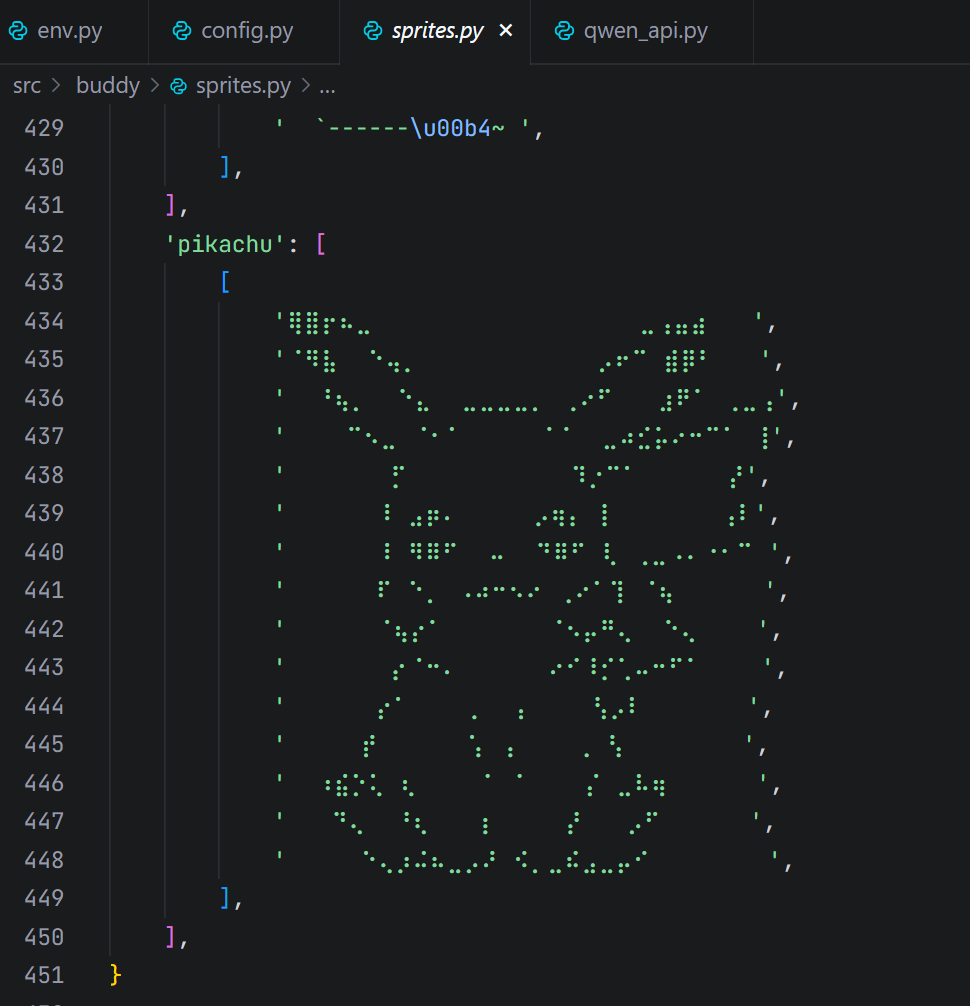Click the chevron after buddy in breadcrumb
This screenshot has height=1006, width=970.
pyautogui.click(x=155, y=85)
